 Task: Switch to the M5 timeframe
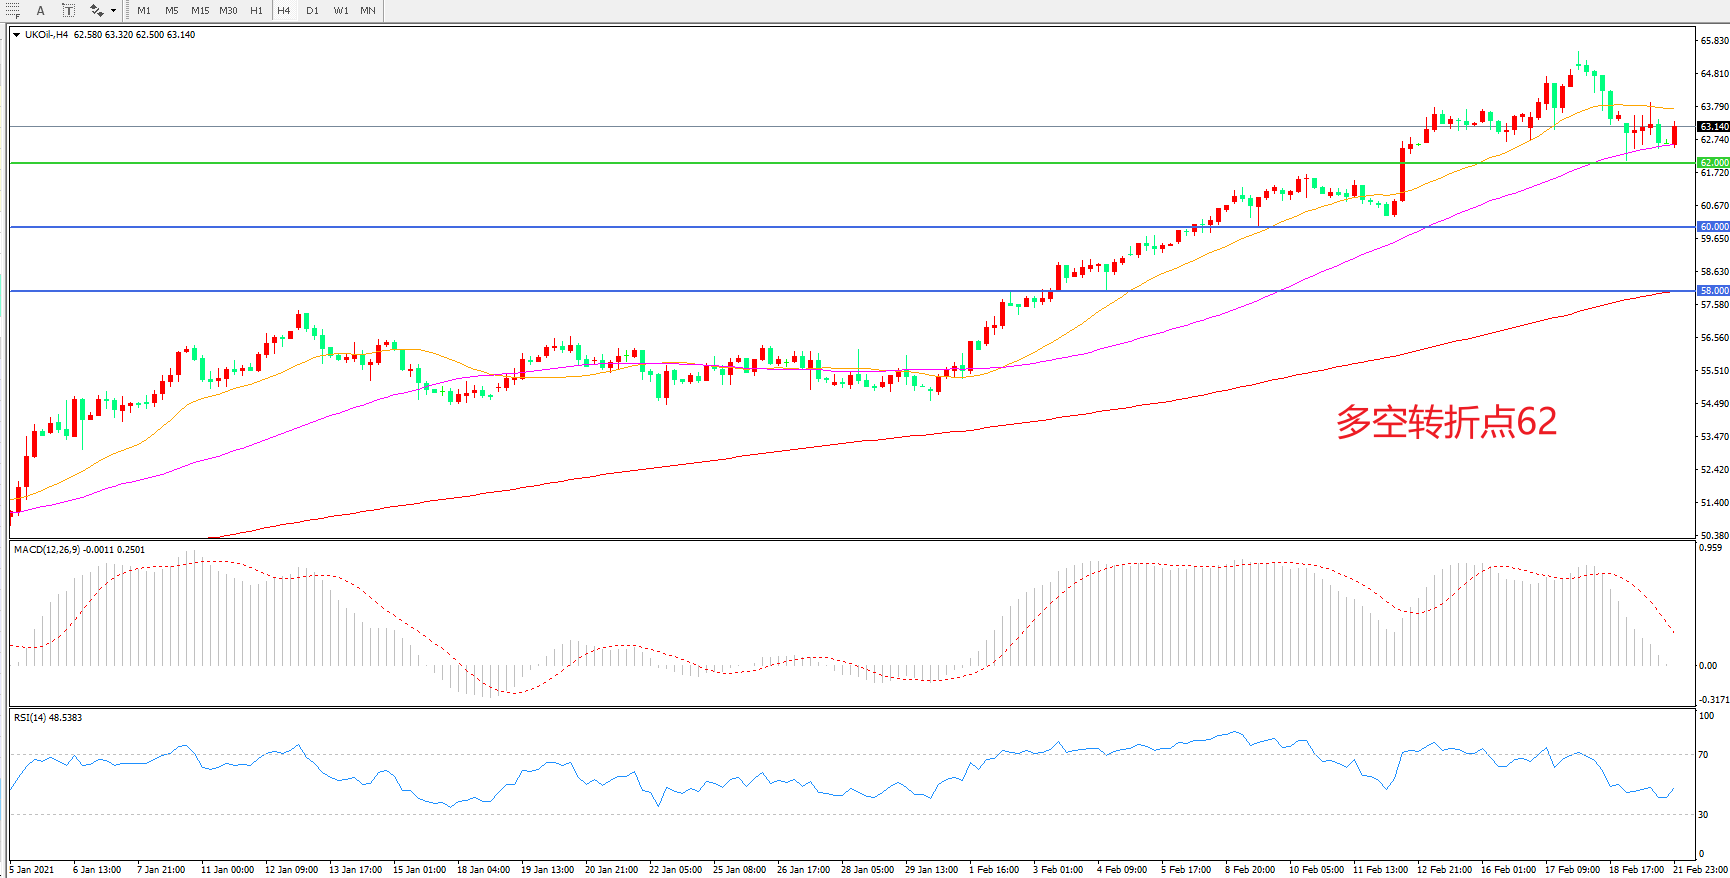tap(172, 10)
